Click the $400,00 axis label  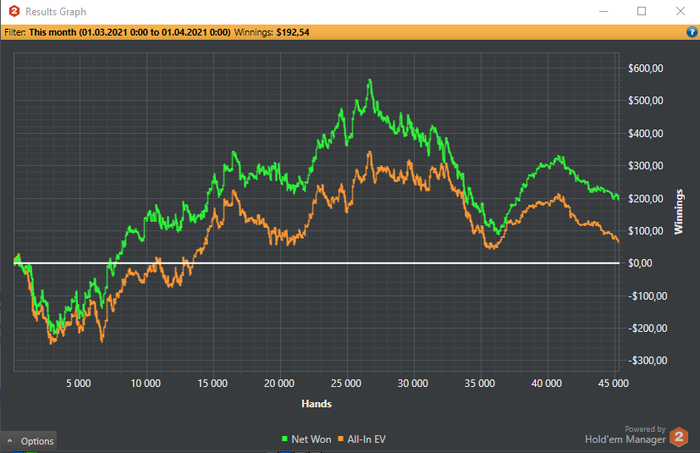(646, 133)
